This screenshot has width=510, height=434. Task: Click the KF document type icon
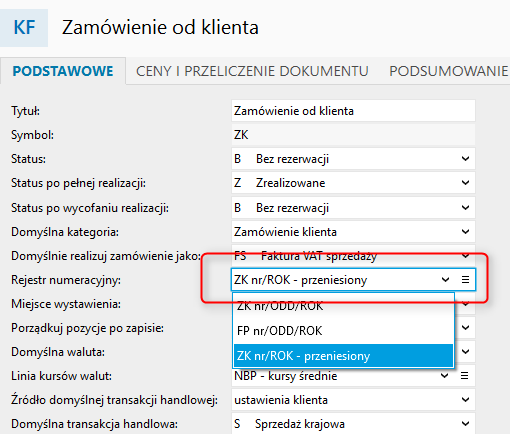coord(24,28)
